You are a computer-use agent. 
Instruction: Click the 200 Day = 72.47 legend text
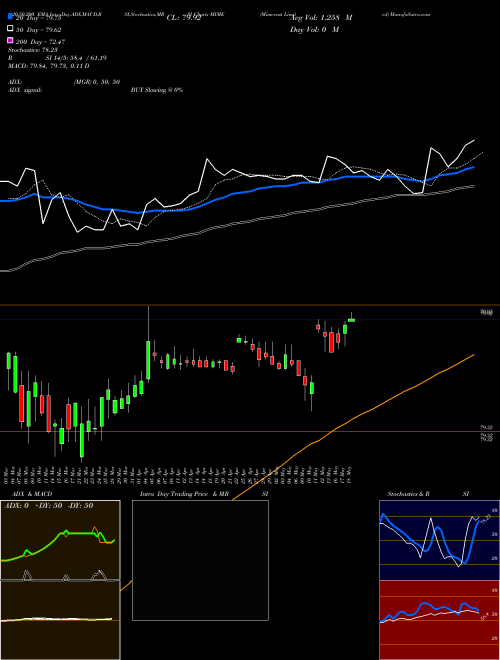click(40, 42)
